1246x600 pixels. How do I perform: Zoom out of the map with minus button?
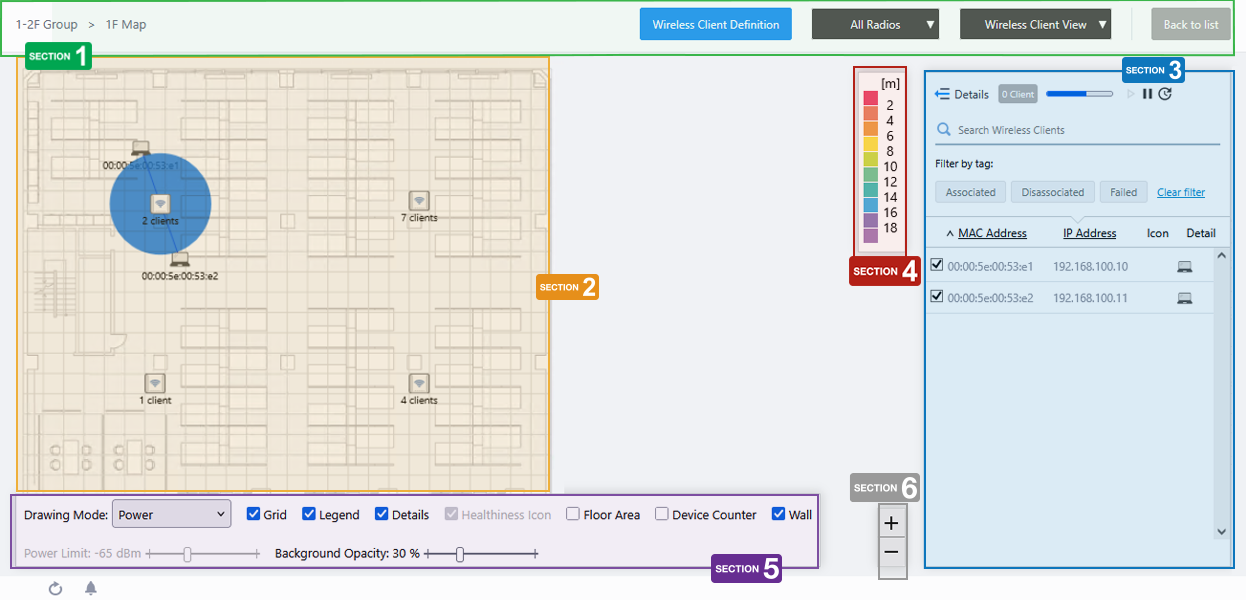pos(892,552)
